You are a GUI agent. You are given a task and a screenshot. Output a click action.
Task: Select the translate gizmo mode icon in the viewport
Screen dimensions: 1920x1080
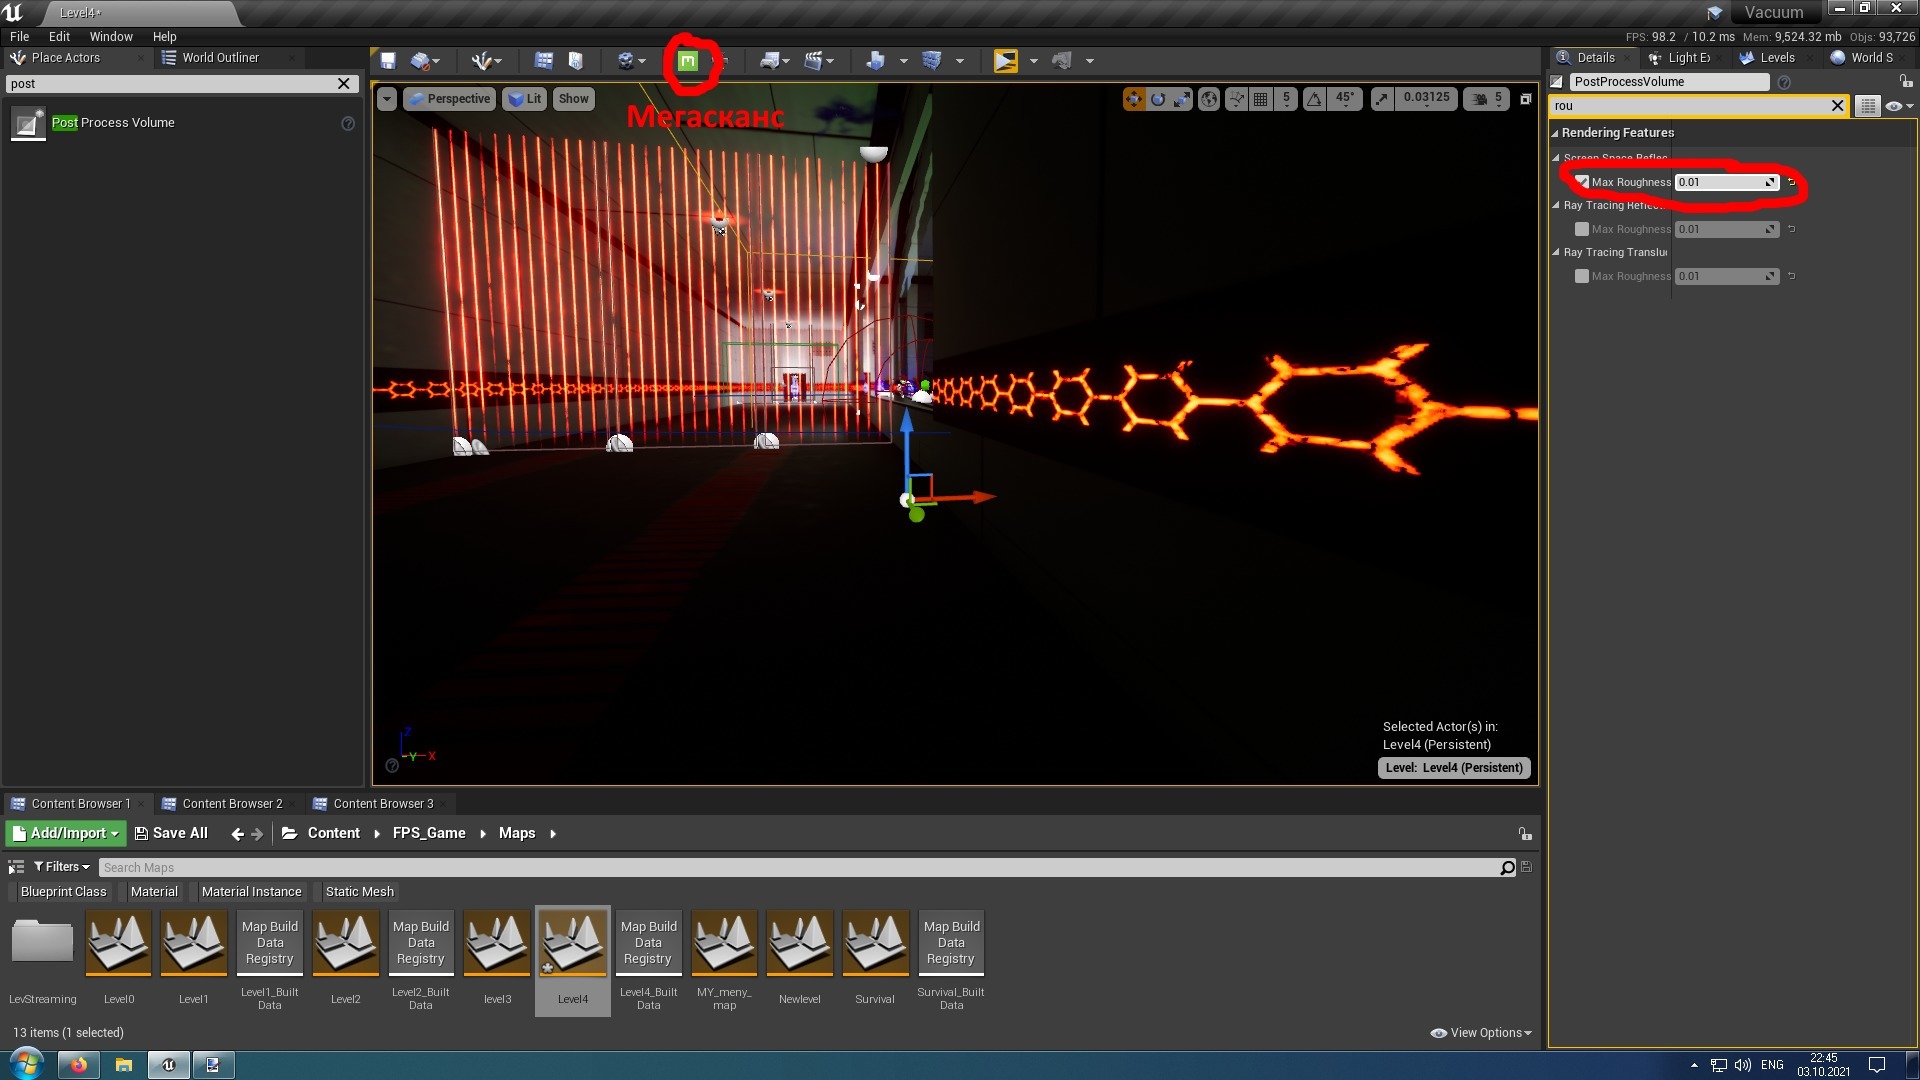tap(1133, 99)
